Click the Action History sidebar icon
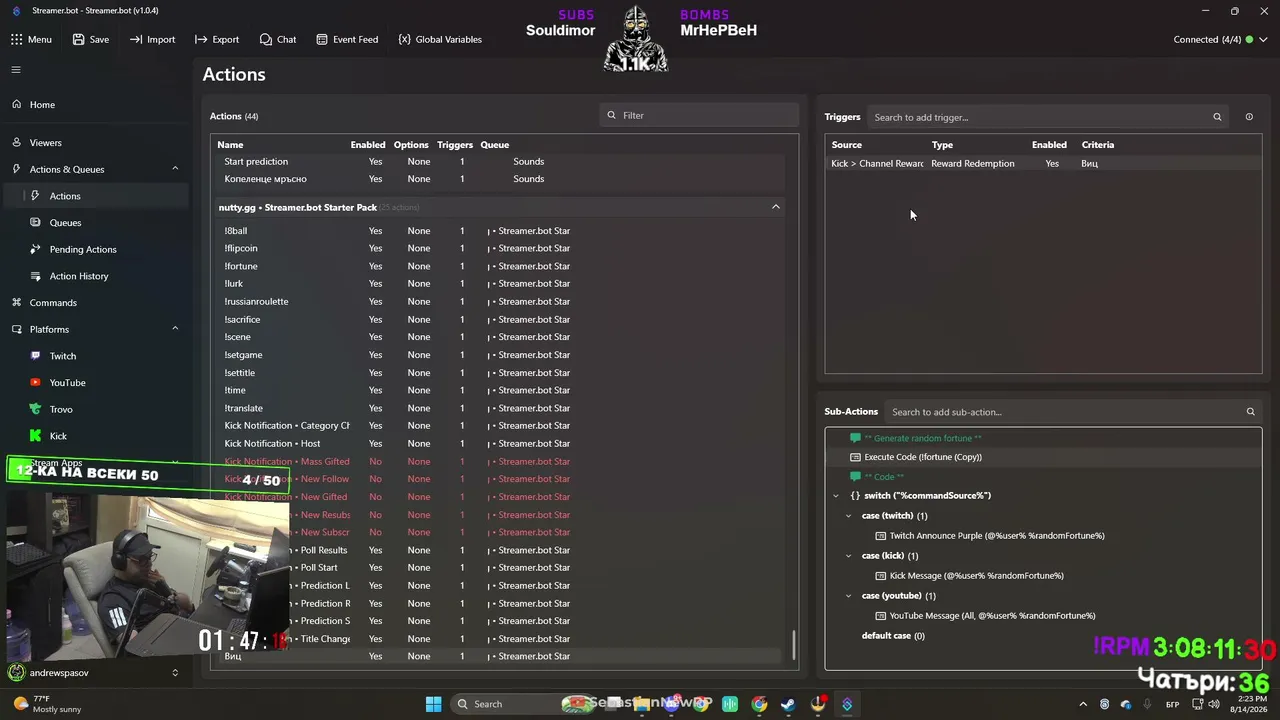 [36, 276]
